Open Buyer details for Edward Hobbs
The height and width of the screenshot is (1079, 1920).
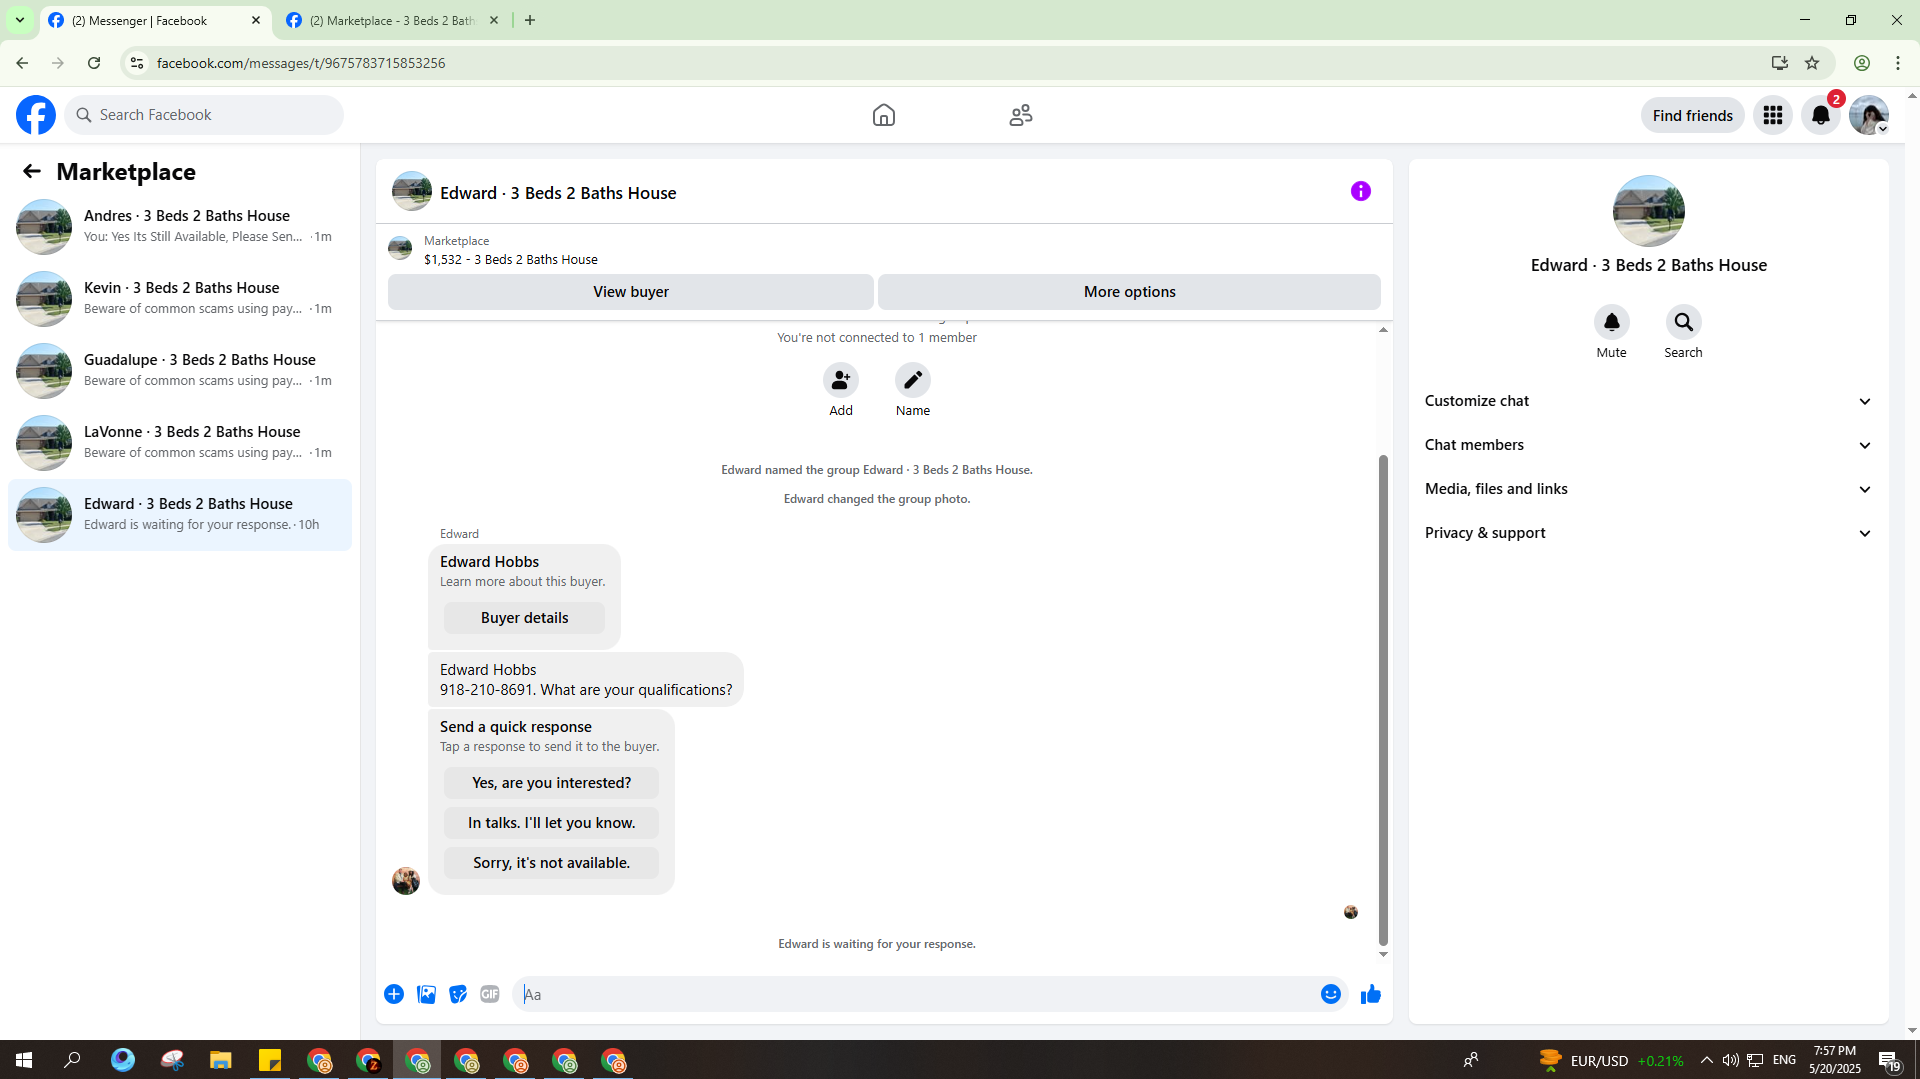pyautogui.click(x=524, y=618)
